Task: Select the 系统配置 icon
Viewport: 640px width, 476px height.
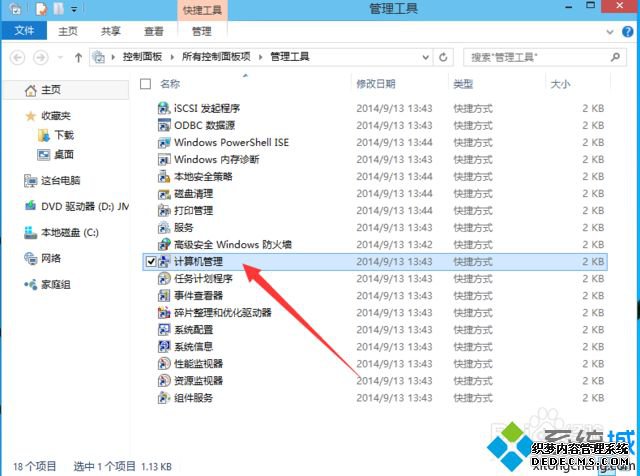Action: coord(164,329)
